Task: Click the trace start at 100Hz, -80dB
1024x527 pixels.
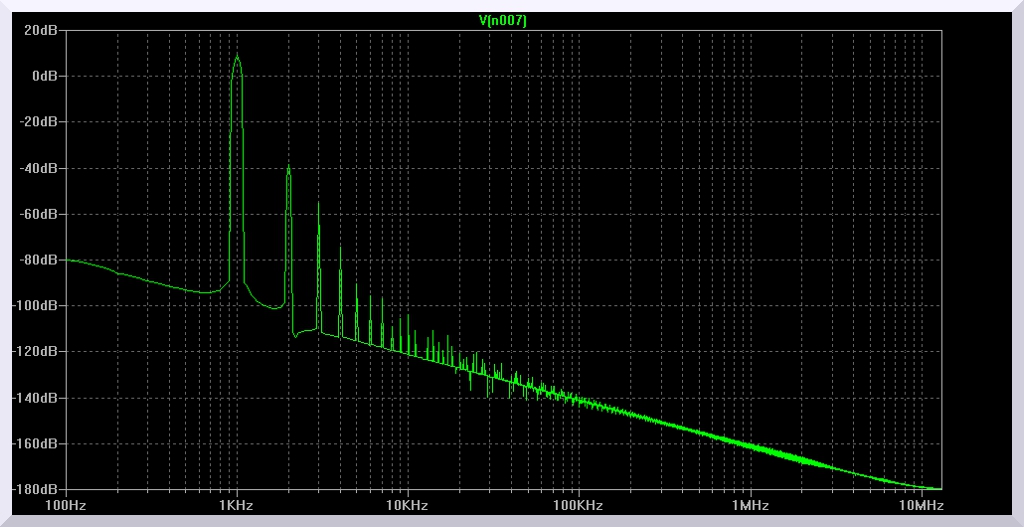Action: tap(67, 260)
